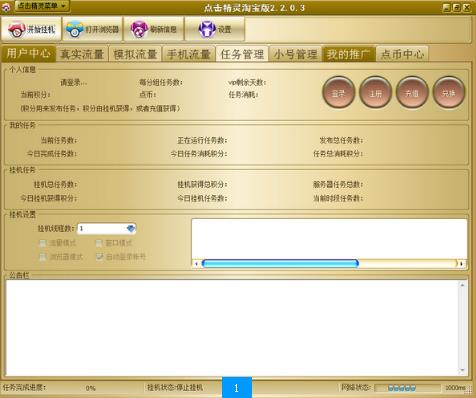This screenshot has width=476, height=398.
Task: Click the 正在运行任务数 label
Action: (202, 140)
